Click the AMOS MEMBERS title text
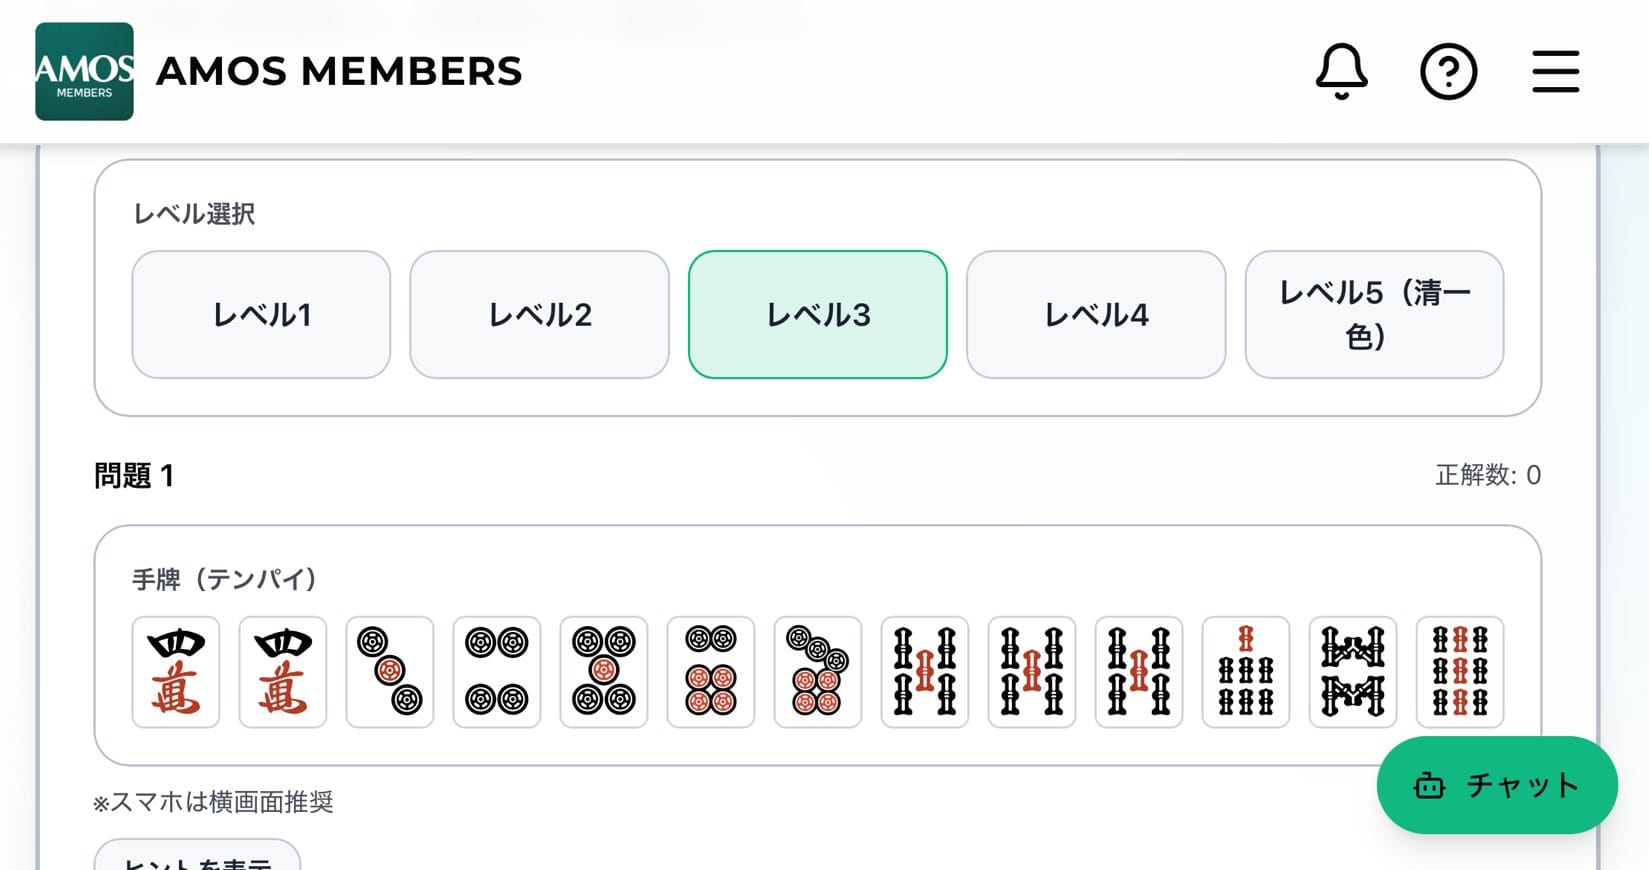The image size is (1649, 870). tap(339, 71)
